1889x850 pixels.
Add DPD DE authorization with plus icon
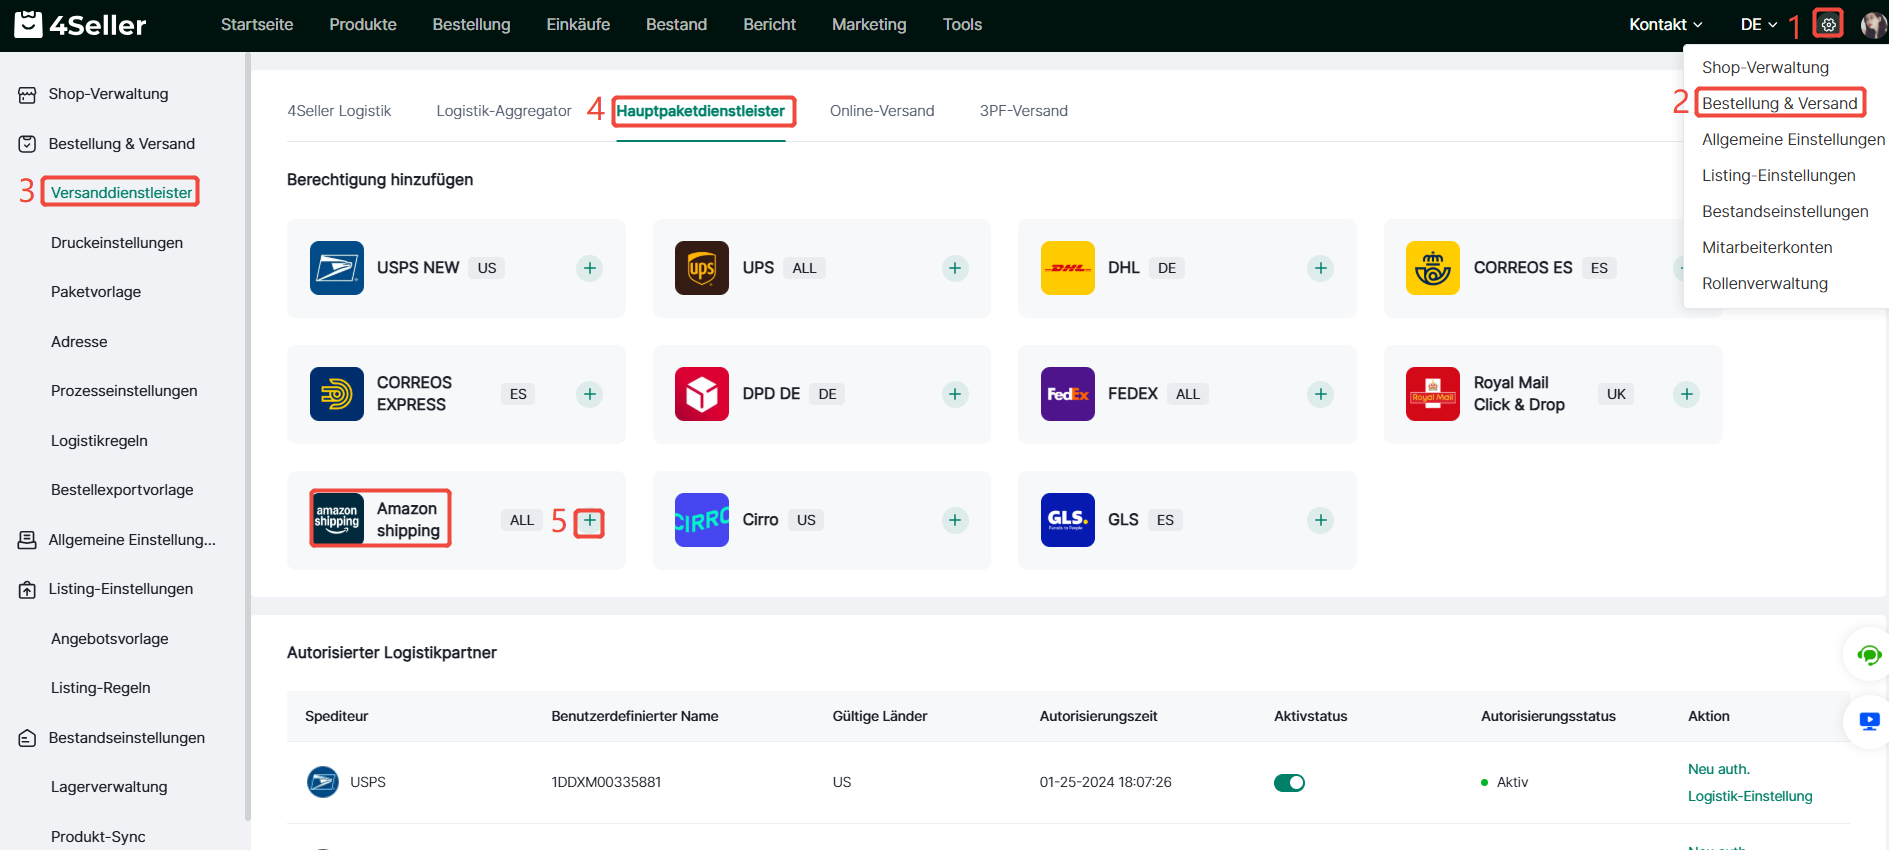pyautogui.click(x=955, y=394)
